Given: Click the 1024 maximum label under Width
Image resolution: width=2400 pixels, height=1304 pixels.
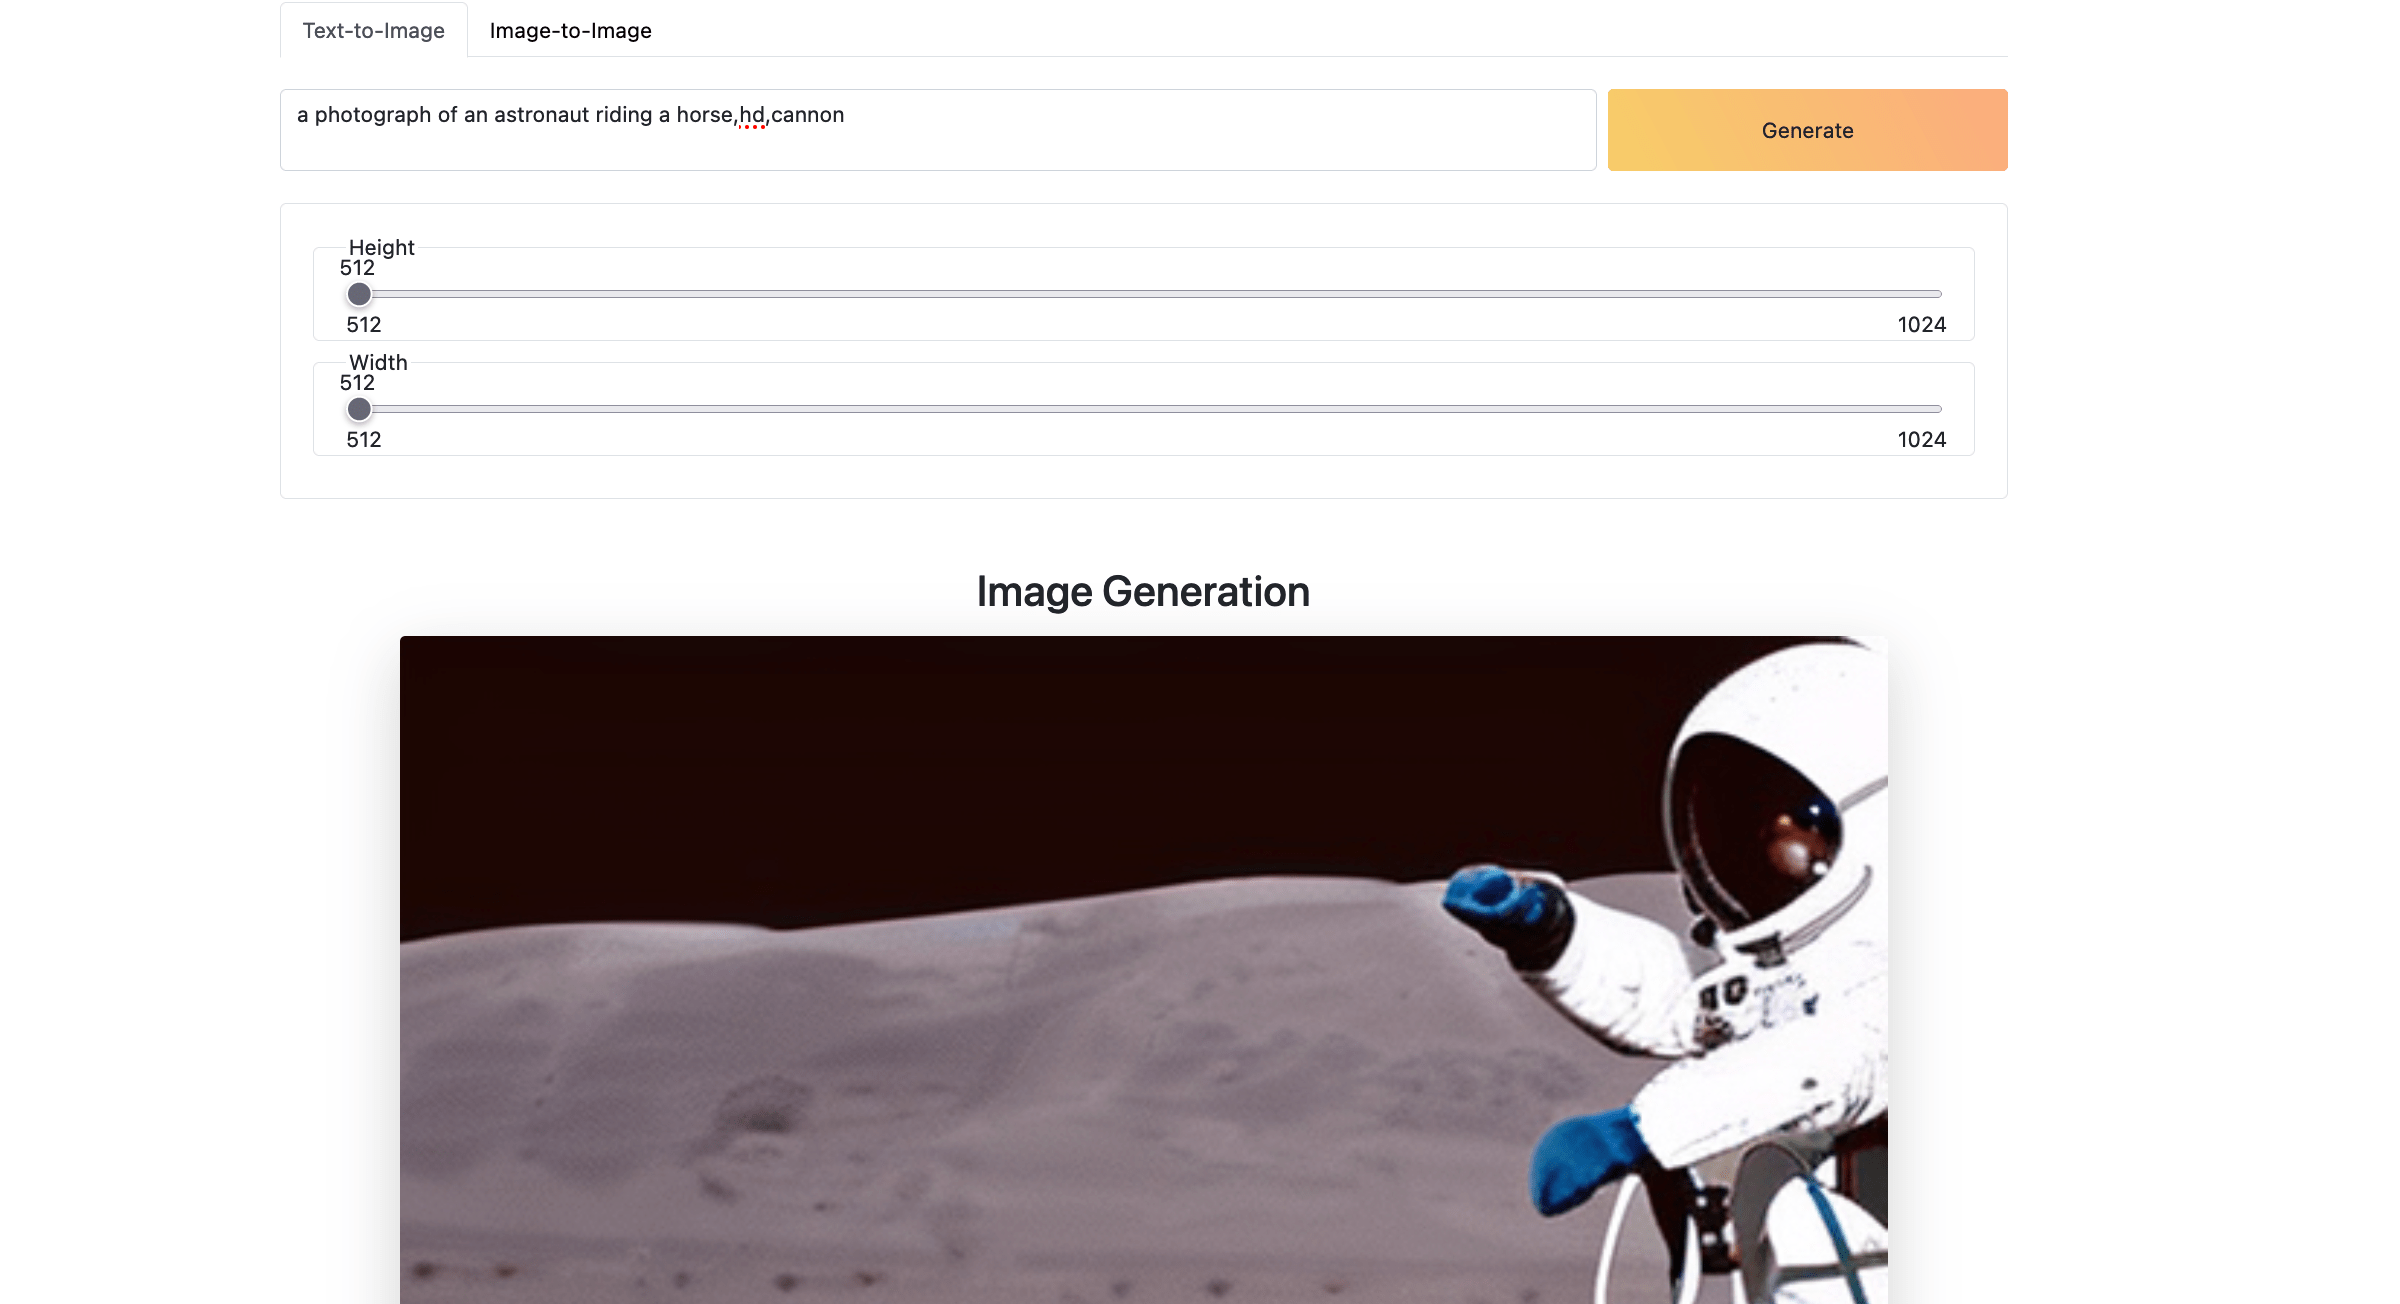Looking at the screenshot, I should click(x=1921, y=440).
